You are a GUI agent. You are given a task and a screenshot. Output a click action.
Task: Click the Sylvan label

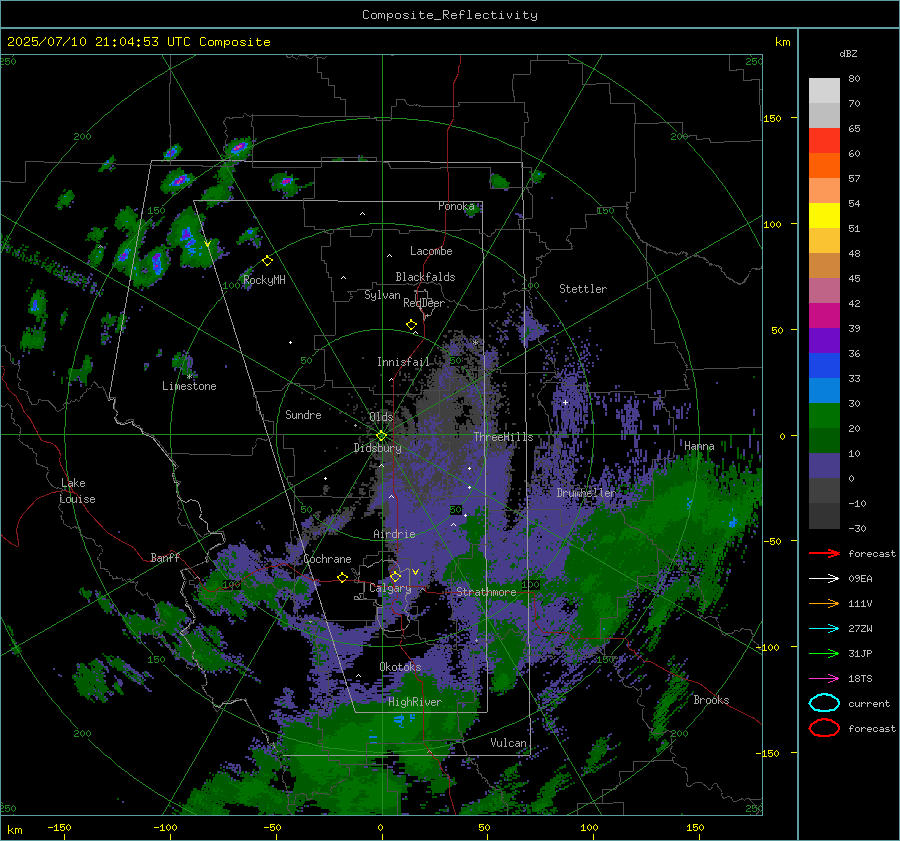click(382, 295)
